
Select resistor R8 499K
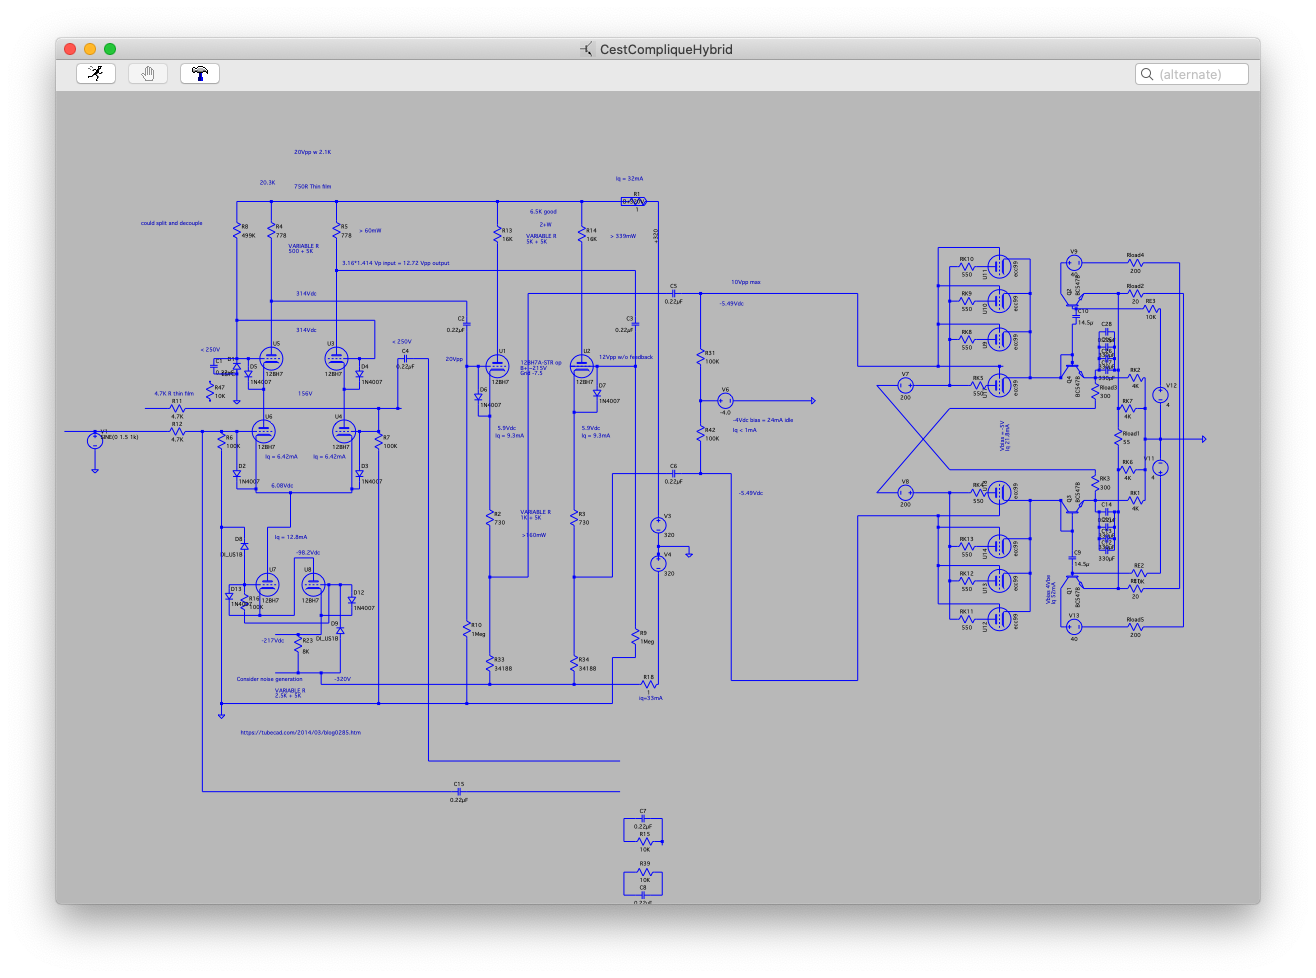[x=237, y=231]
